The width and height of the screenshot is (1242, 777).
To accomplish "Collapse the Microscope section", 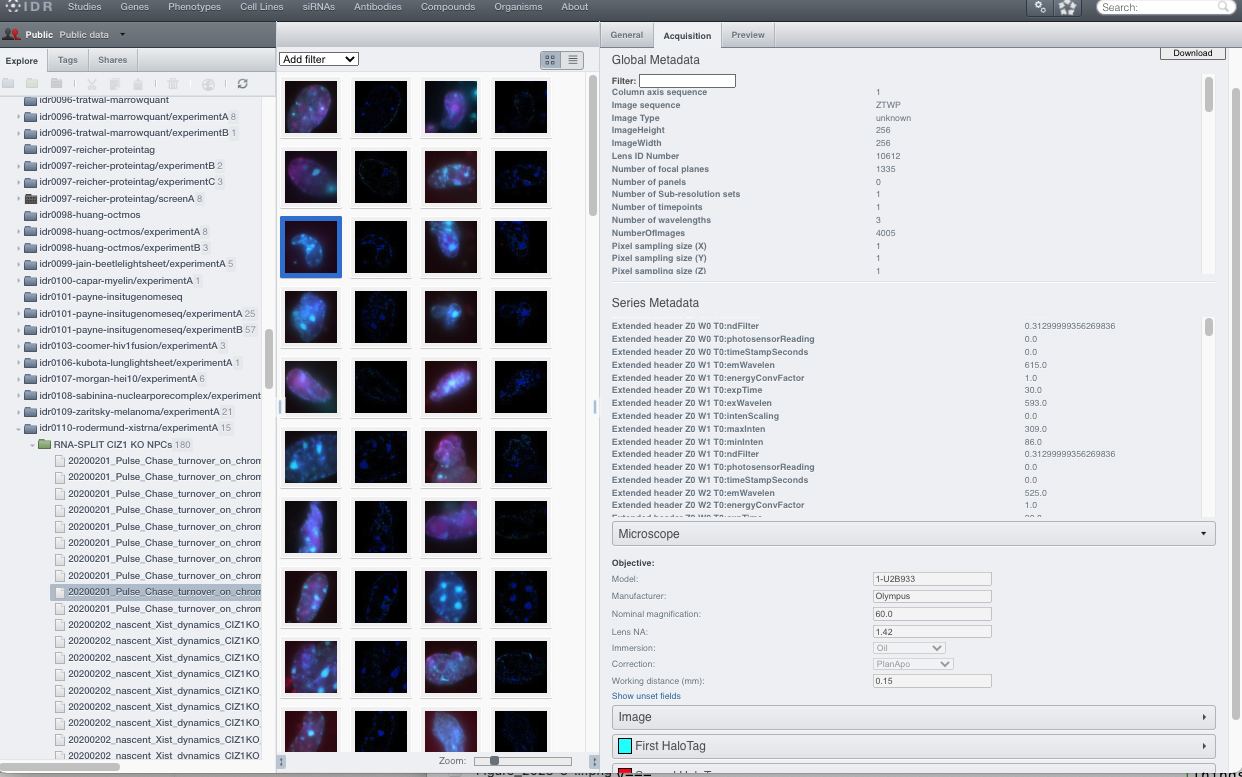I will (913, 534).
